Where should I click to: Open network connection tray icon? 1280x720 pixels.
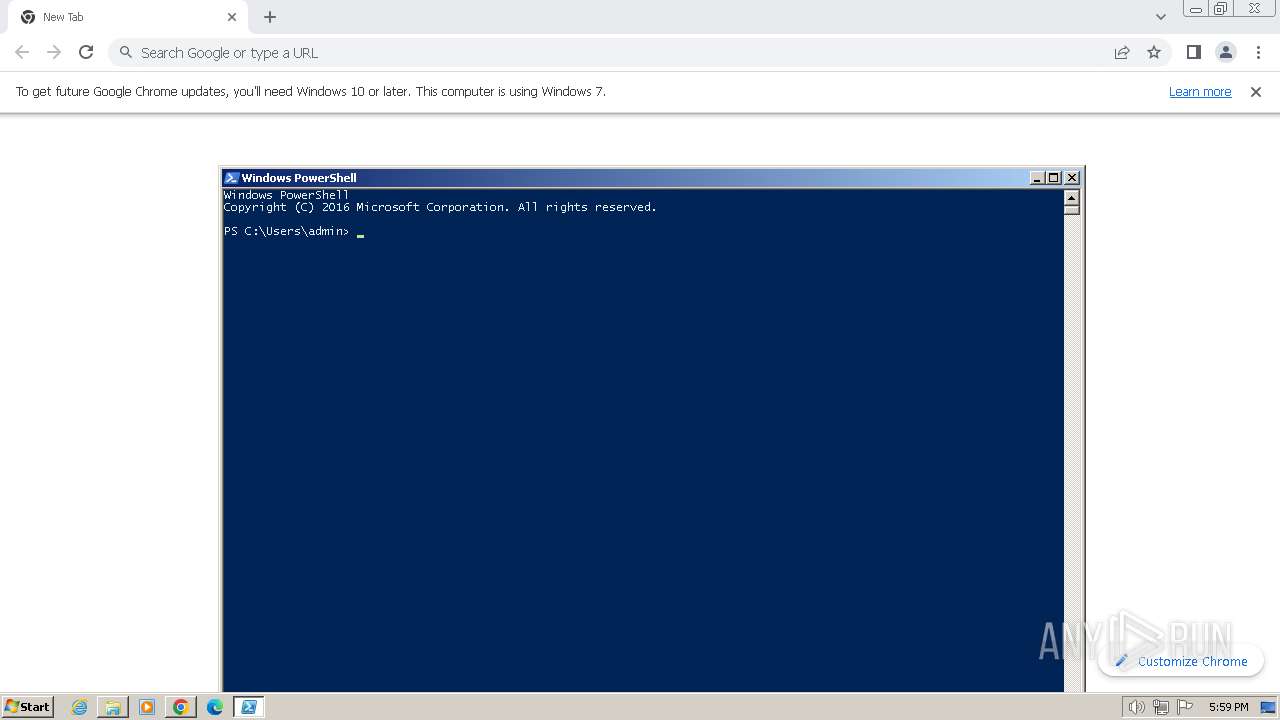1160,707
